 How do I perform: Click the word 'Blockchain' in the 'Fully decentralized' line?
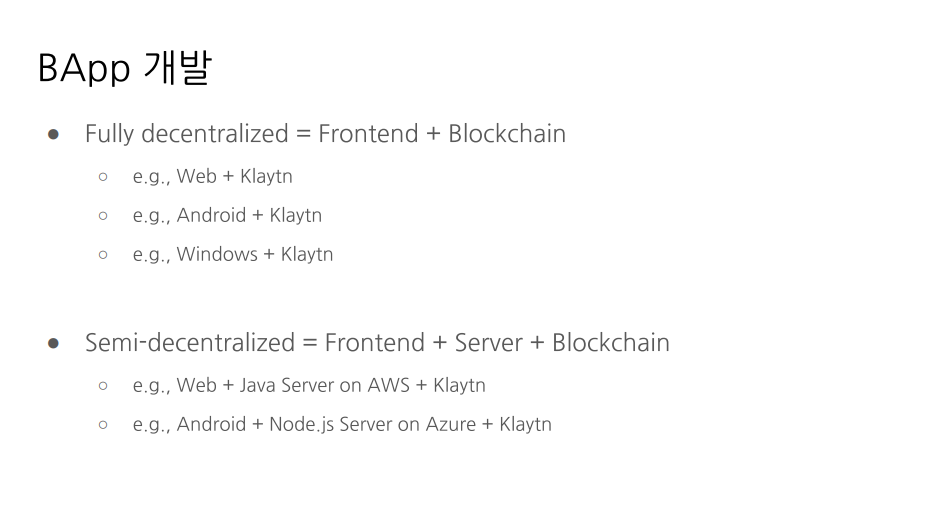[x=506, y=134]
